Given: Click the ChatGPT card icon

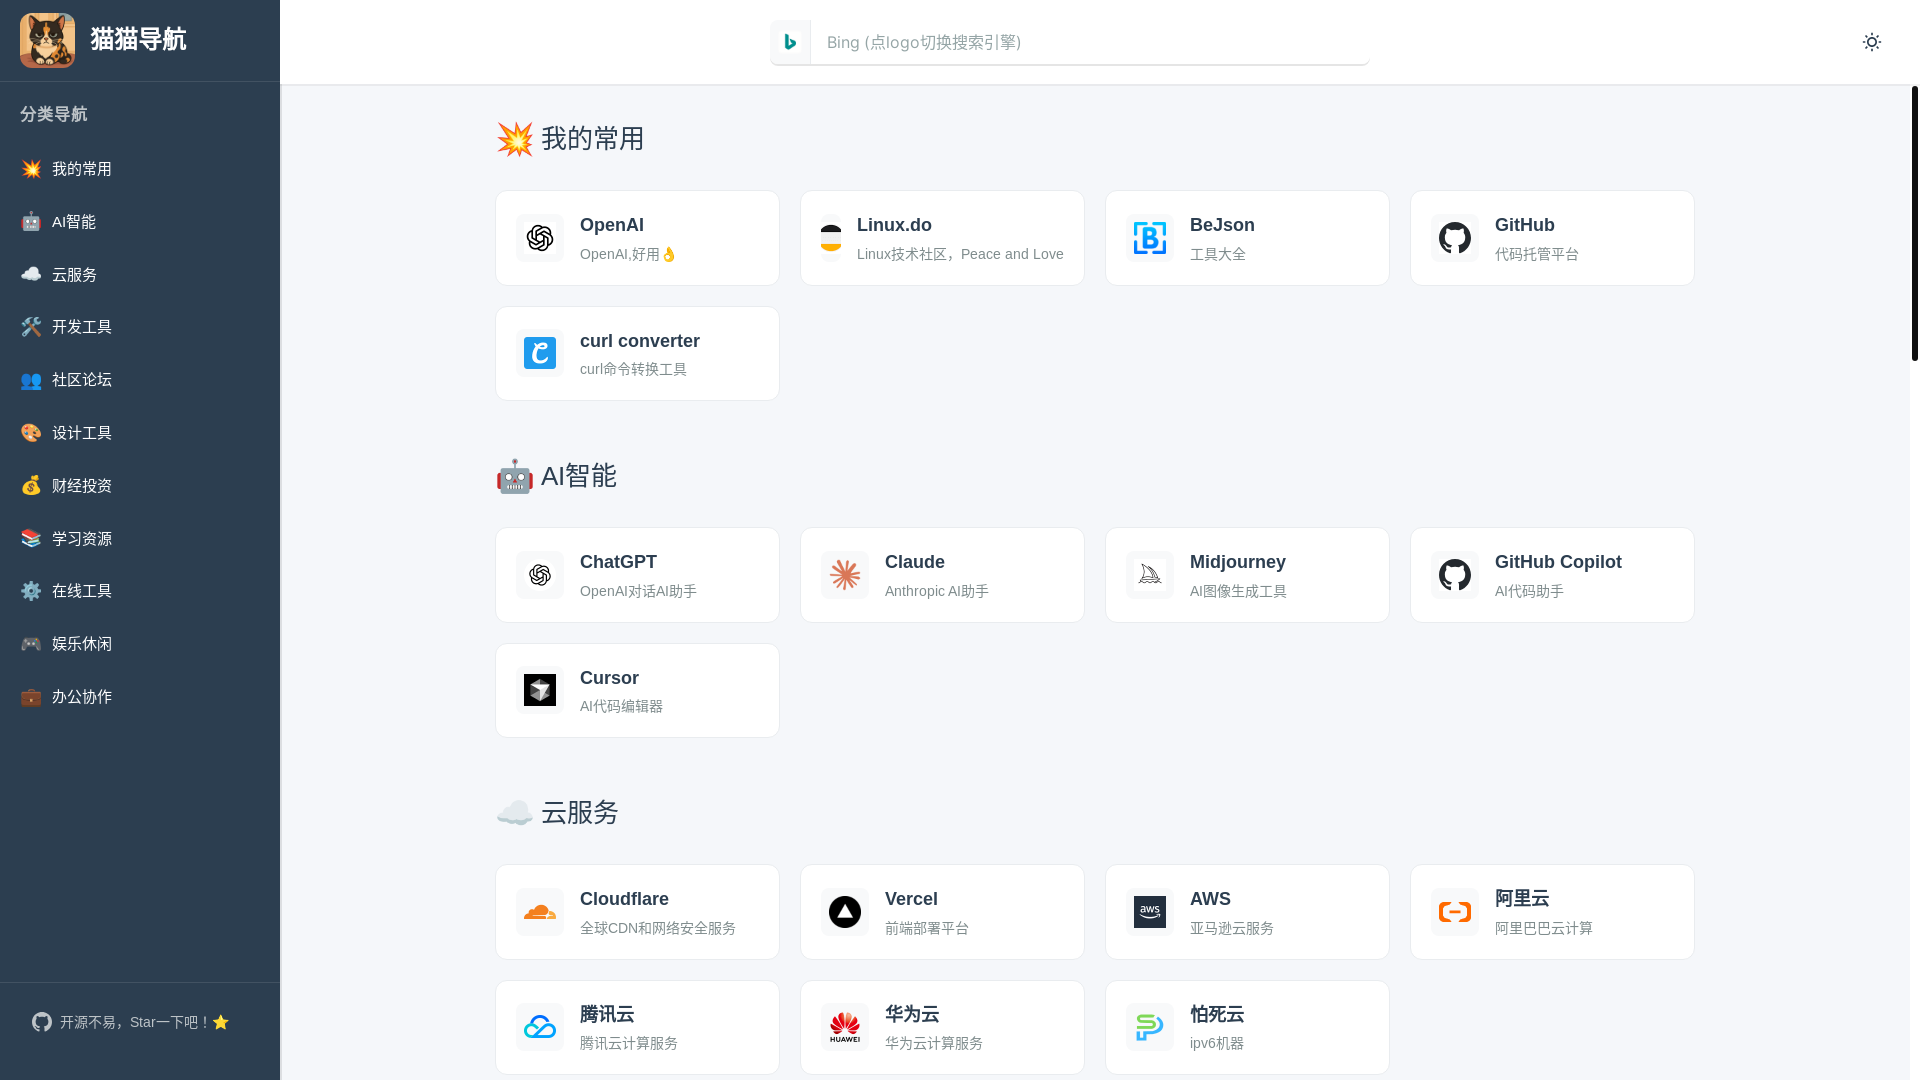Looking at the screenshot, I should pyautogui.click(x=540, y=575).
